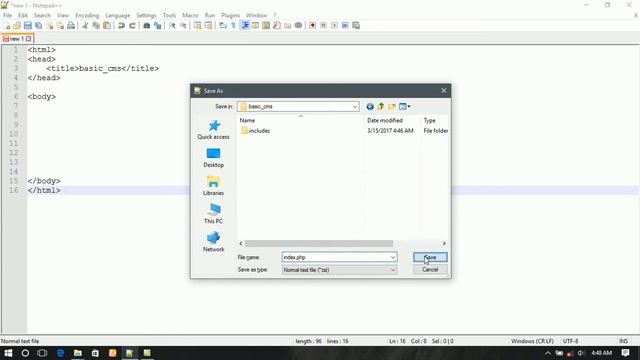Viewport: 640px width, 360px height.
Task: Open the Language menu
Action: coord(118,15)
